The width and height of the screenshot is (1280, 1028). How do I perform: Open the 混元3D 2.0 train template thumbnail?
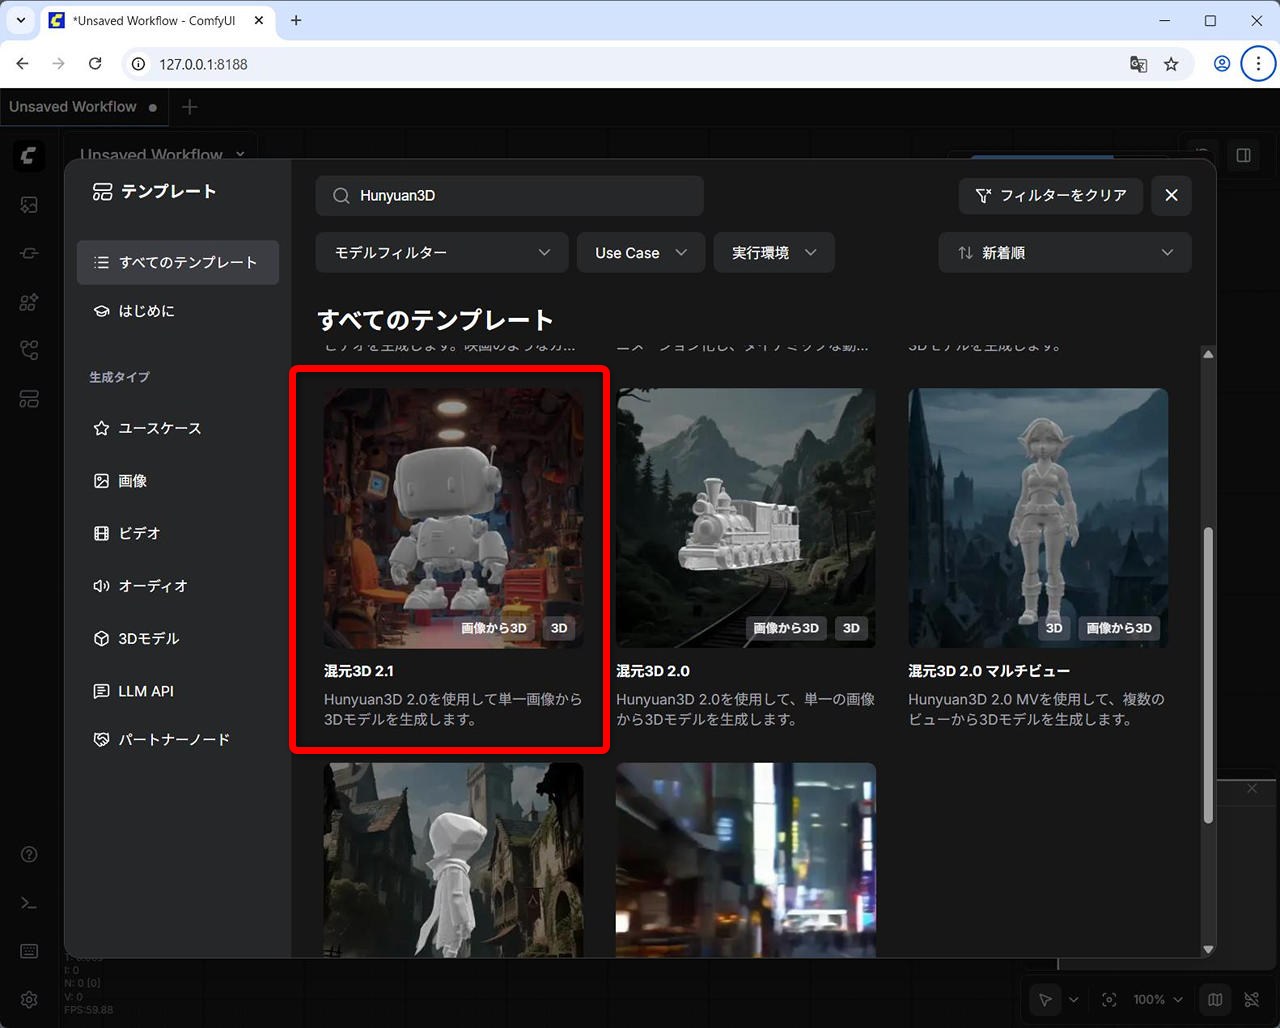pyautogui.click(x=745, y=518)
